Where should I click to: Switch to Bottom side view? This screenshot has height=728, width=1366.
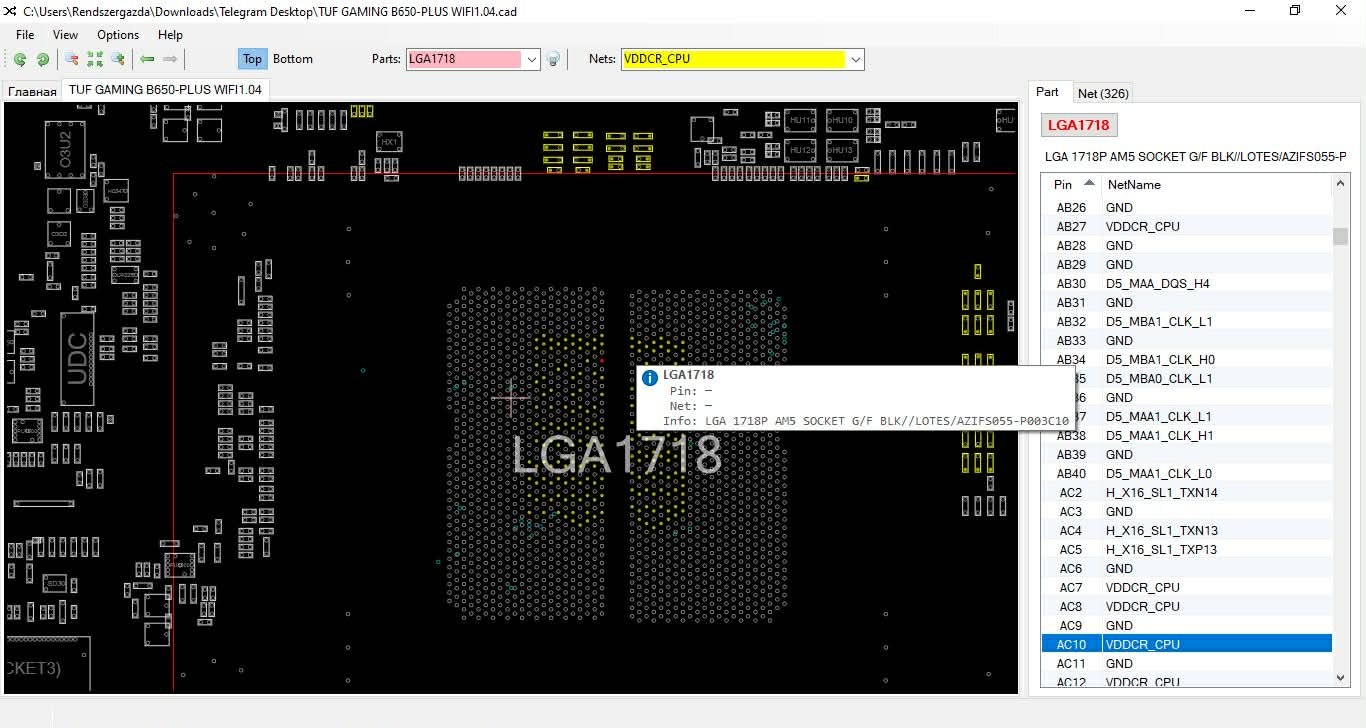coord(293,59)
